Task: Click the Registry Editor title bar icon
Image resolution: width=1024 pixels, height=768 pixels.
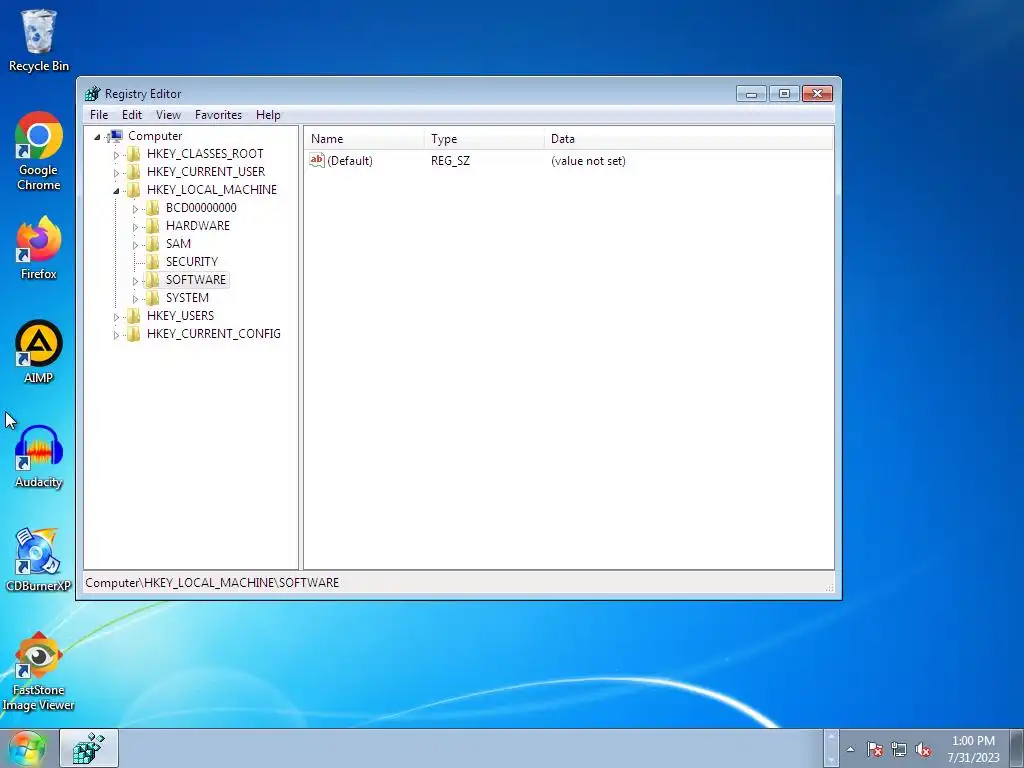Action: (x=93, y=93)
